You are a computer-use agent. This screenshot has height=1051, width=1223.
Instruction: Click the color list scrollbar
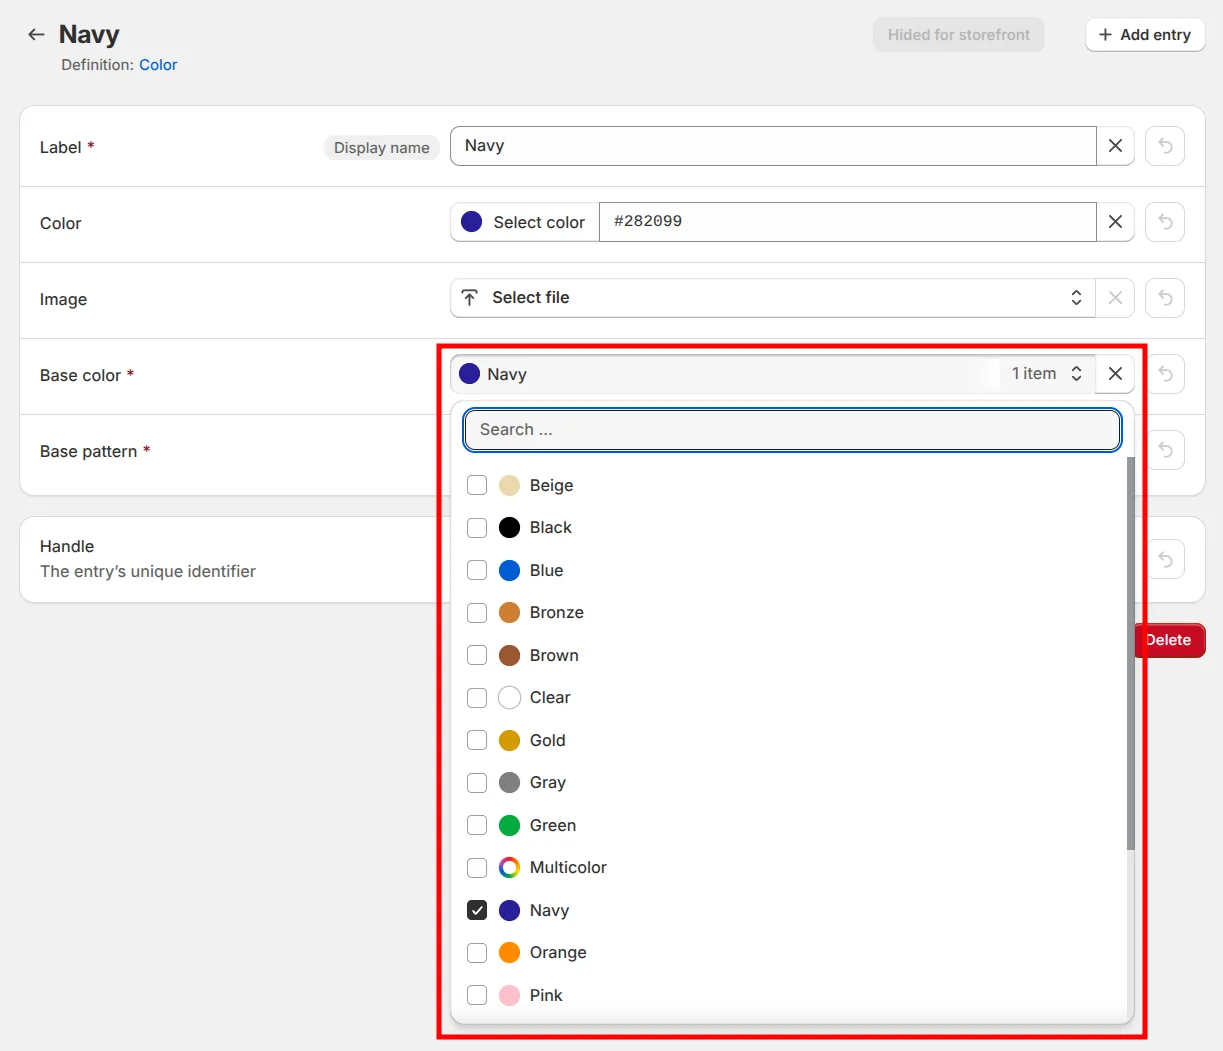(x=1131, y=653)
